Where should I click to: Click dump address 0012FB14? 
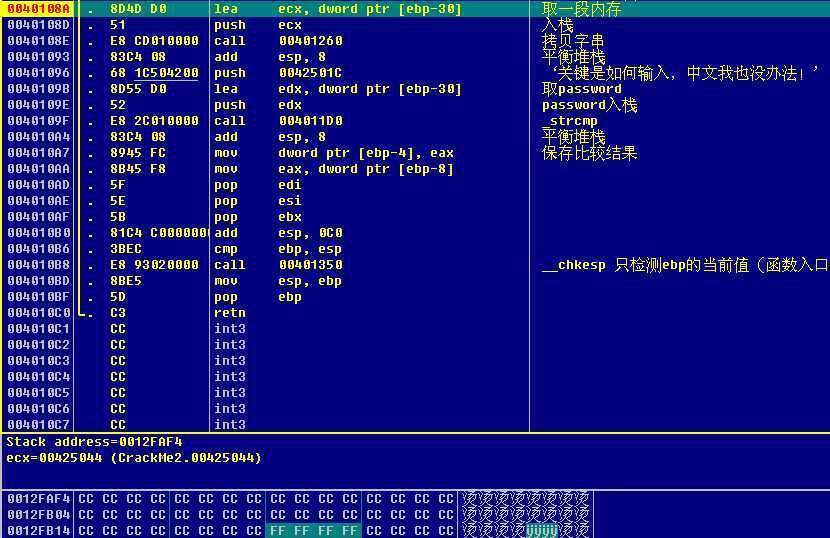click(x=38, y=530)
